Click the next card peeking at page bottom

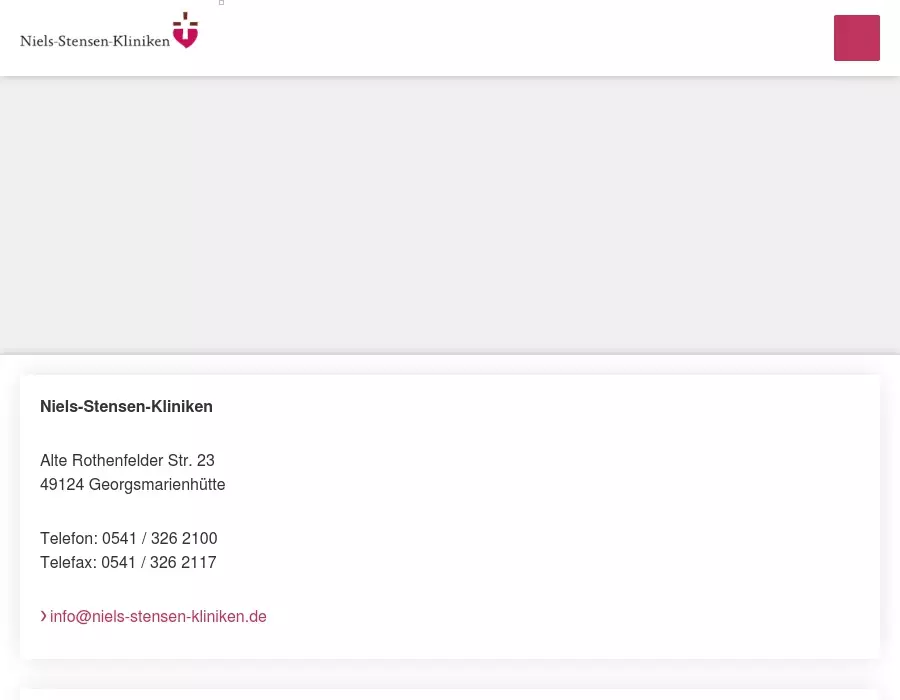pyautogui.click(x=450, y=694)
